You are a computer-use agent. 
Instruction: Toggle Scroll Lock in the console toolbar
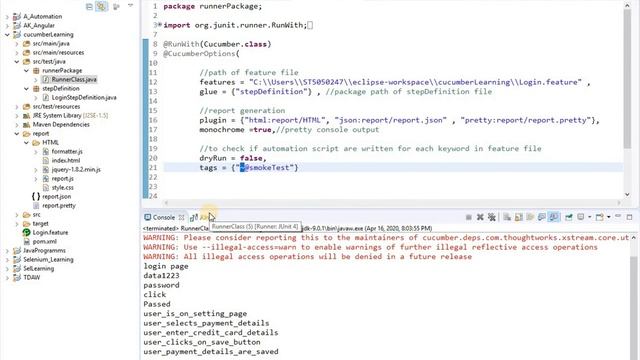[x=518, y=217]
